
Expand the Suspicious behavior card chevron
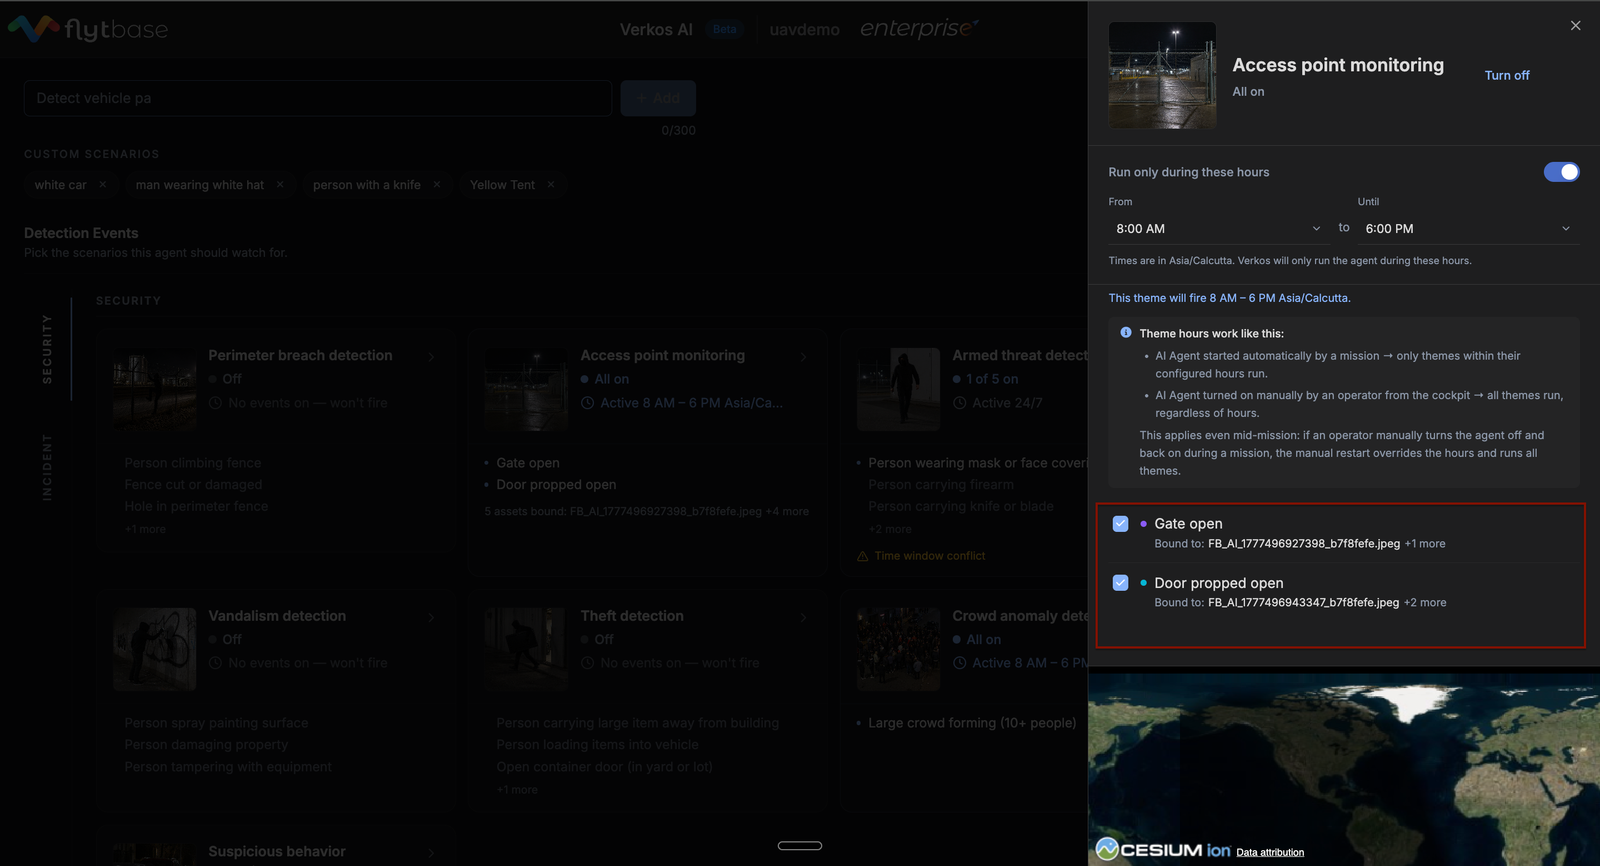pos(431,852)
